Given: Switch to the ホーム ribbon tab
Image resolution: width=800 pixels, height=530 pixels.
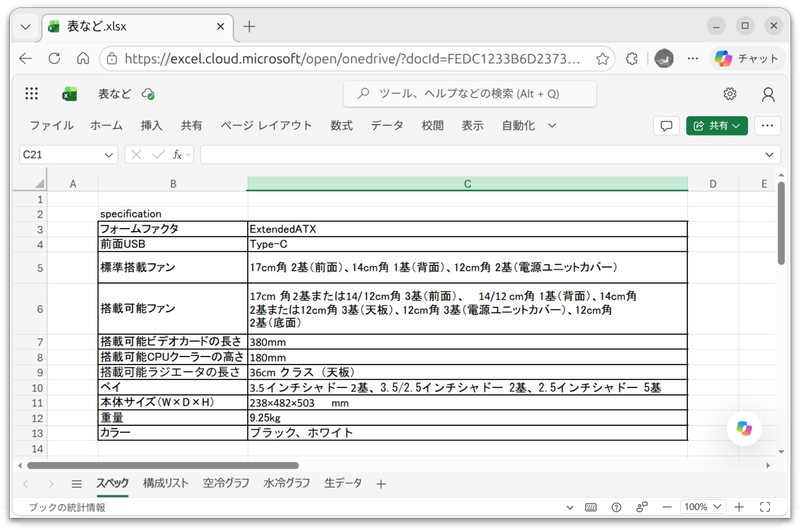Looking at the screenshot, I should (x=107, y=125).
